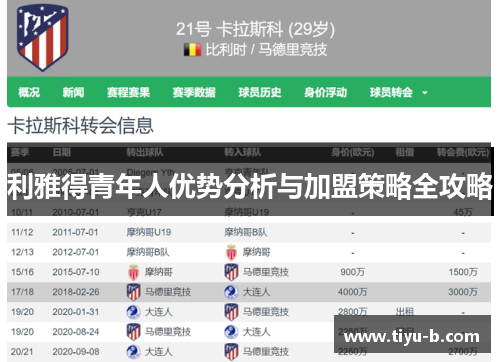
Task: Switch to the 新闻 tab
Action: (x=73, y=92)
